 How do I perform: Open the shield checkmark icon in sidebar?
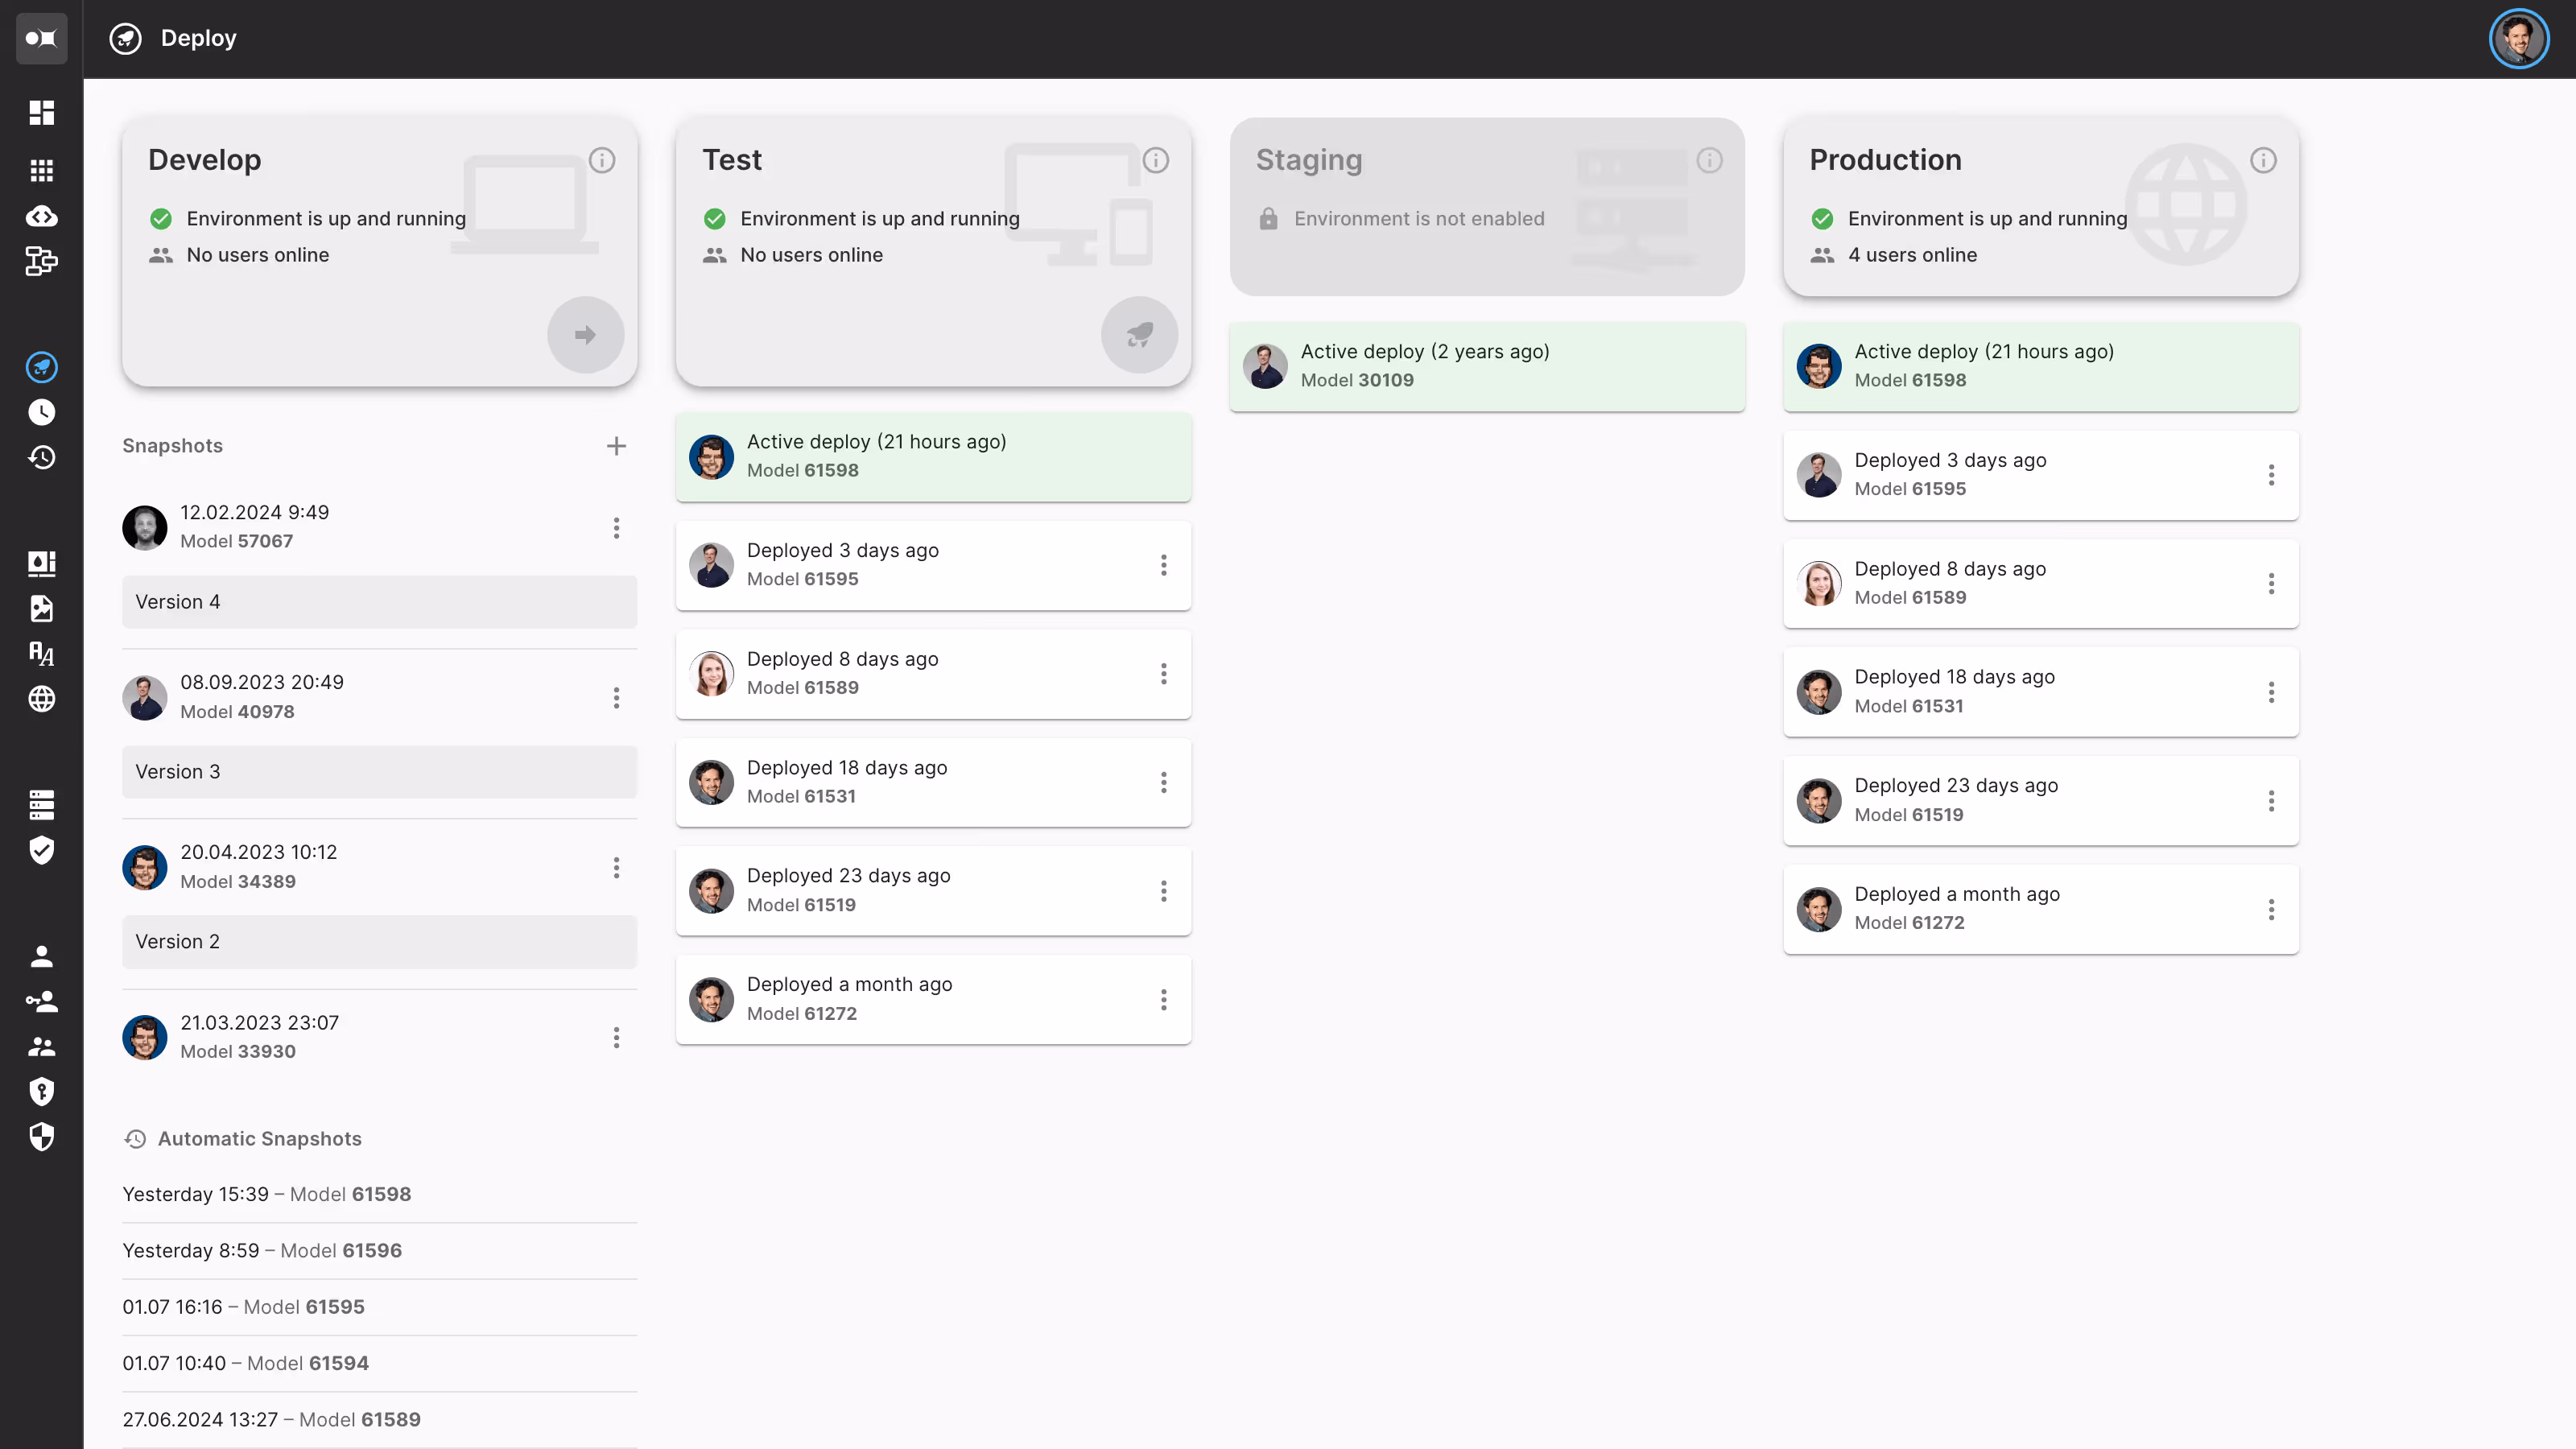pyautogui.click(x=41, y=850)
